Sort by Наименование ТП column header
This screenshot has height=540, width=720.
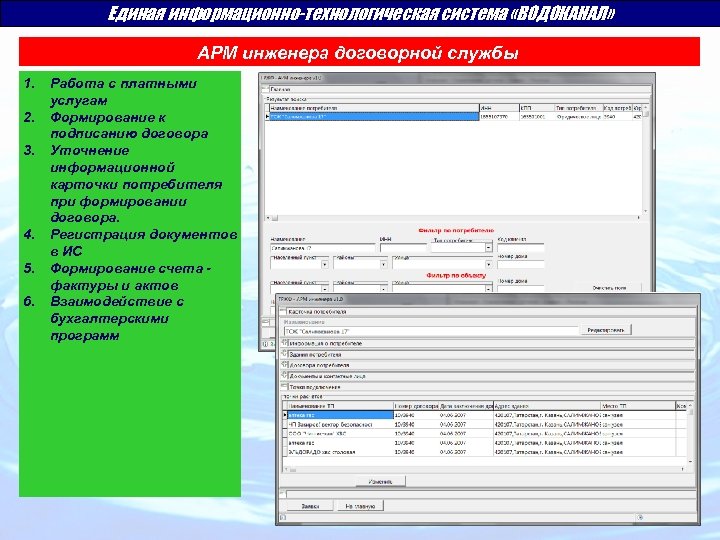click(340, 406)
